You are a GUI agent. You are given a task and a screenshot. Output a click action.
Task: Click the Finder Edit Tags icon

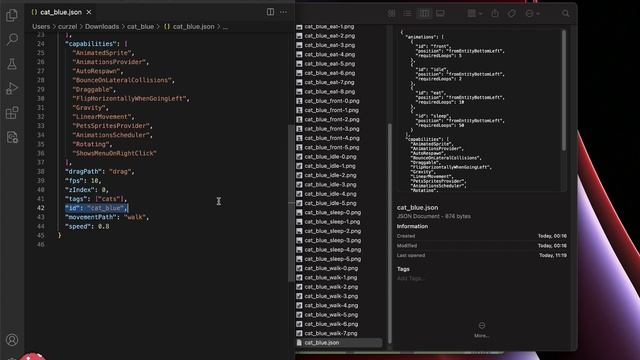click(x=511, y=13)
